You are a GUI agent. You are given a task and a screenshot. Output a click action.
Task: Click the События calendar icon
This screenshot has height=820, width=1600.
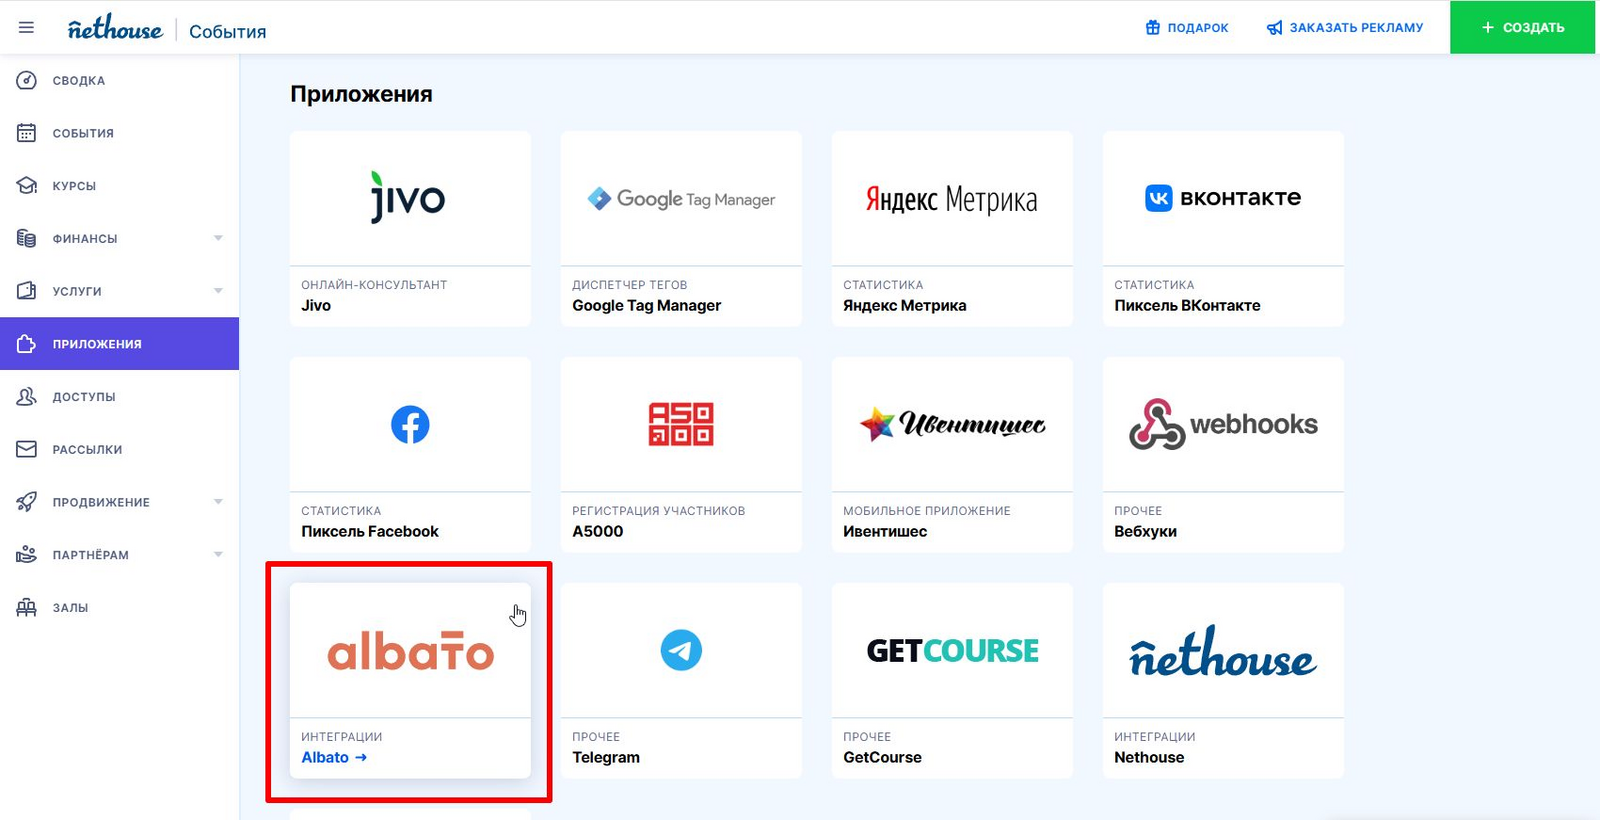click(27, 133)
